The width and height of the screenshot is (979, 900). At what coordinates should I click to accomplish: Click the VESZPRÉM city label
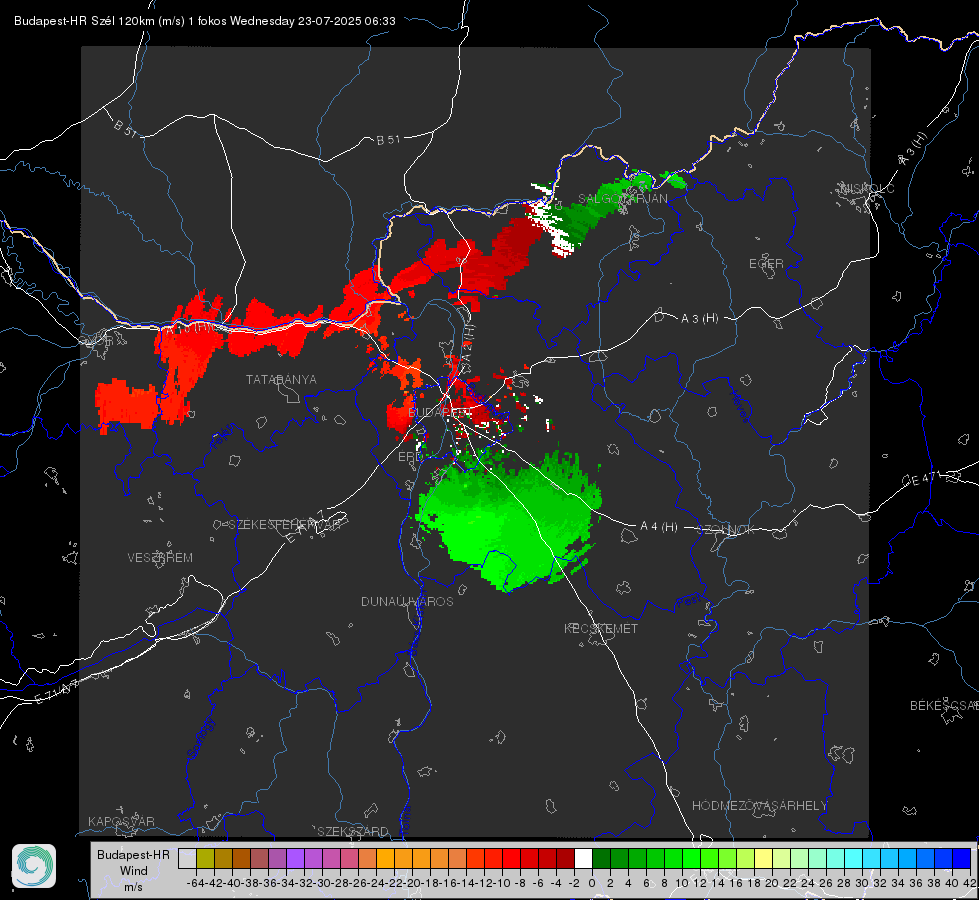click(160, 558)
